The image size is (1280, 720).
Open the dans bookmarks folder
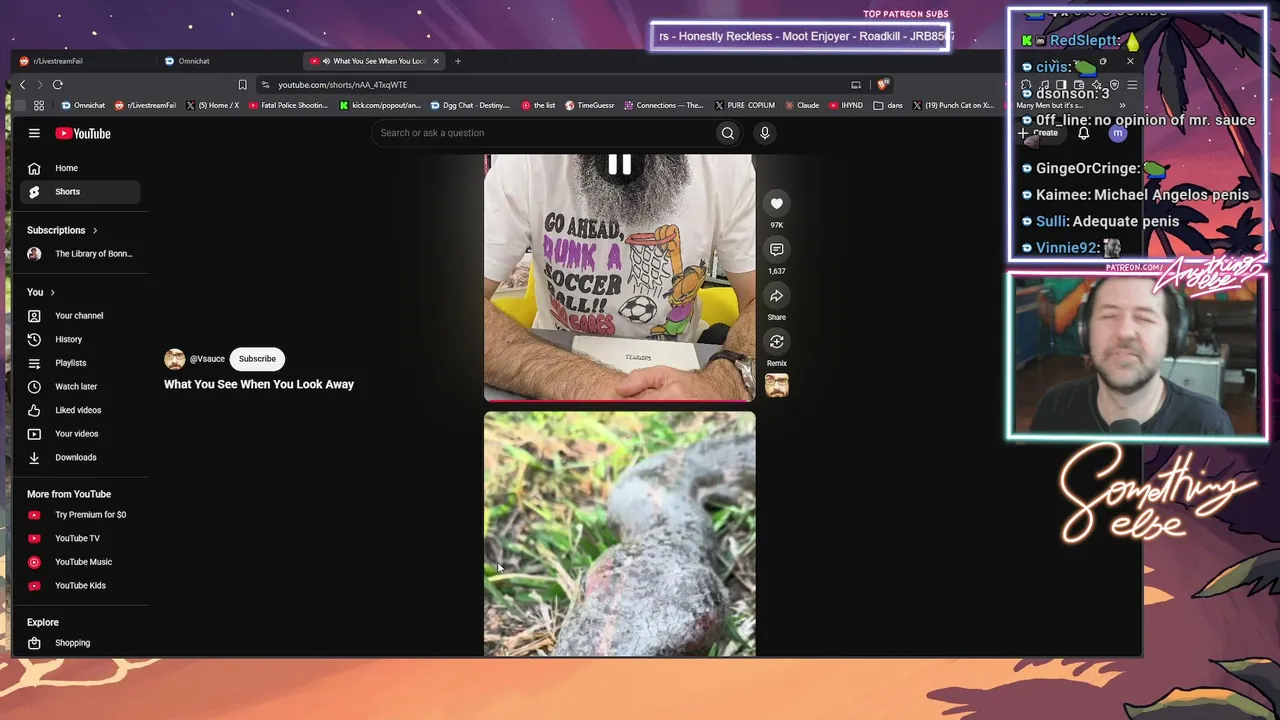pyautogui.click(x=888, y=105)
